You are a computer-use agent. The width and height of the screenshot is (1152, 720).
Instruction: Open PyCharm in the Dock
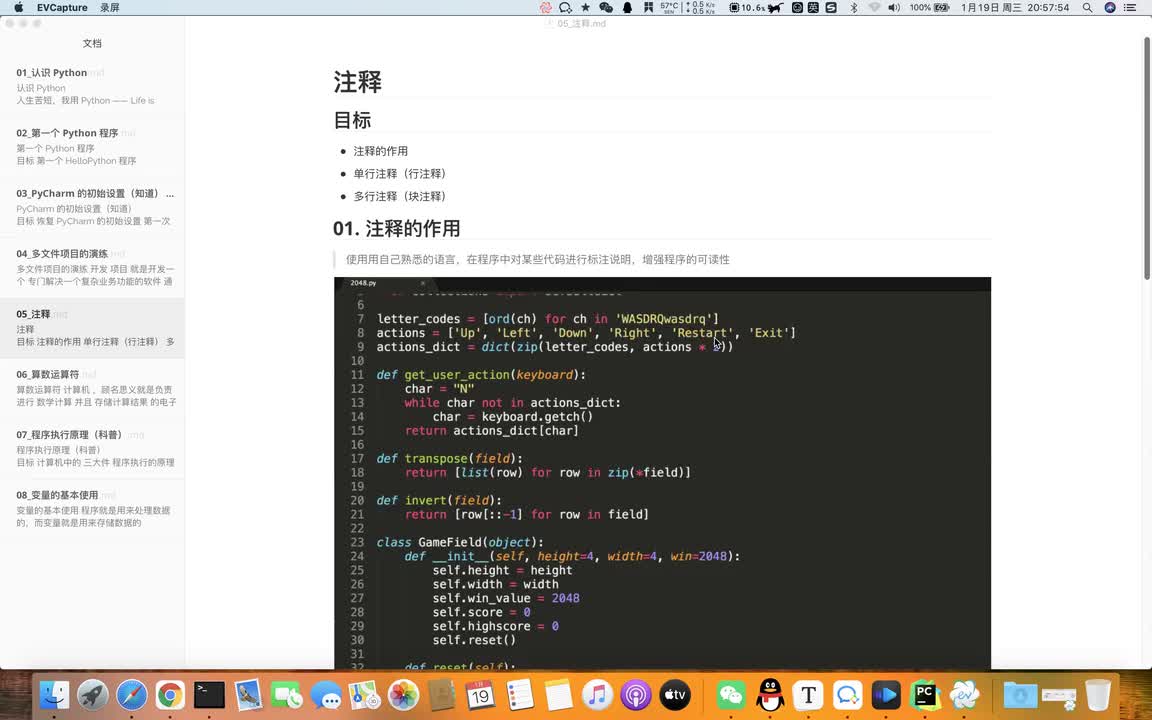(x=925, y=694)
